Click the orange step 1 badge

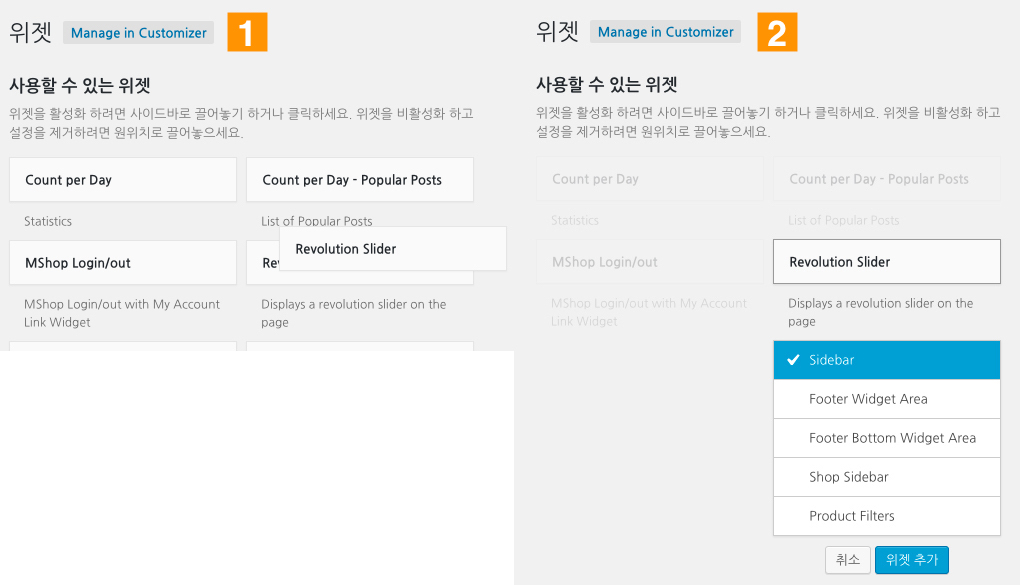tap(247, 32)
